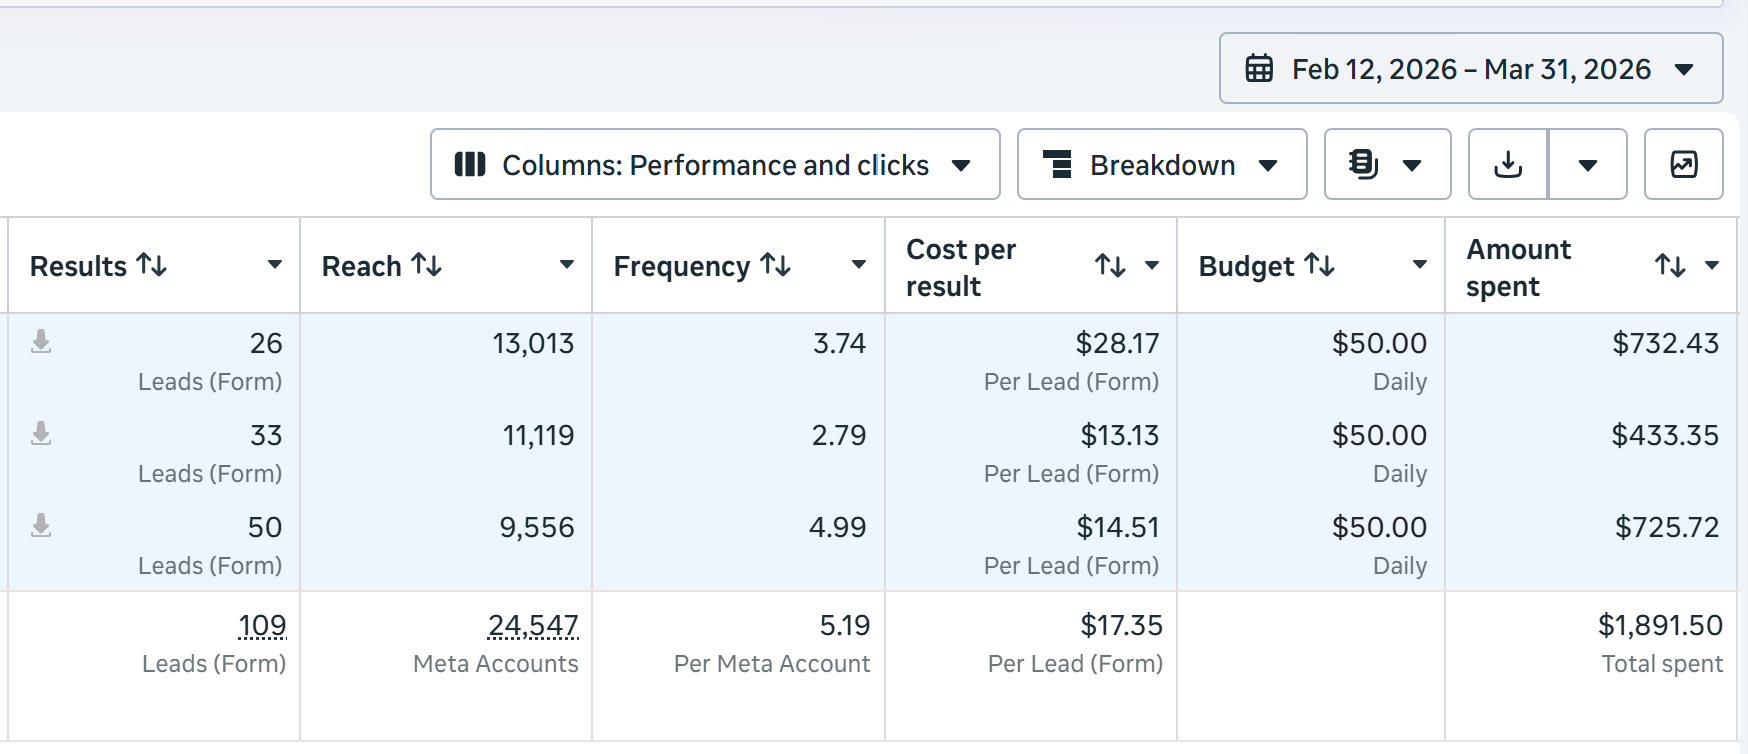Click the export download icon button

tap(1508, 164)
